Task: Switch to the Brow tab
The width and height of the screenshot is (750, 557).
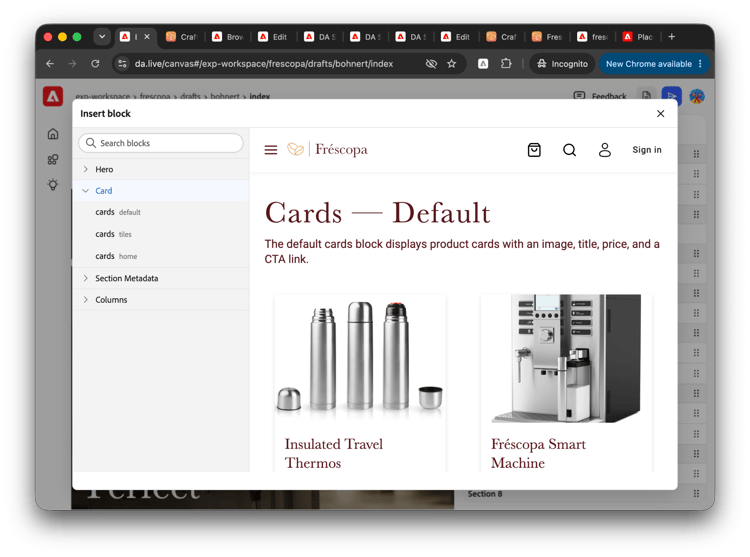Action: pyautogui.click(x=228, y=37)
